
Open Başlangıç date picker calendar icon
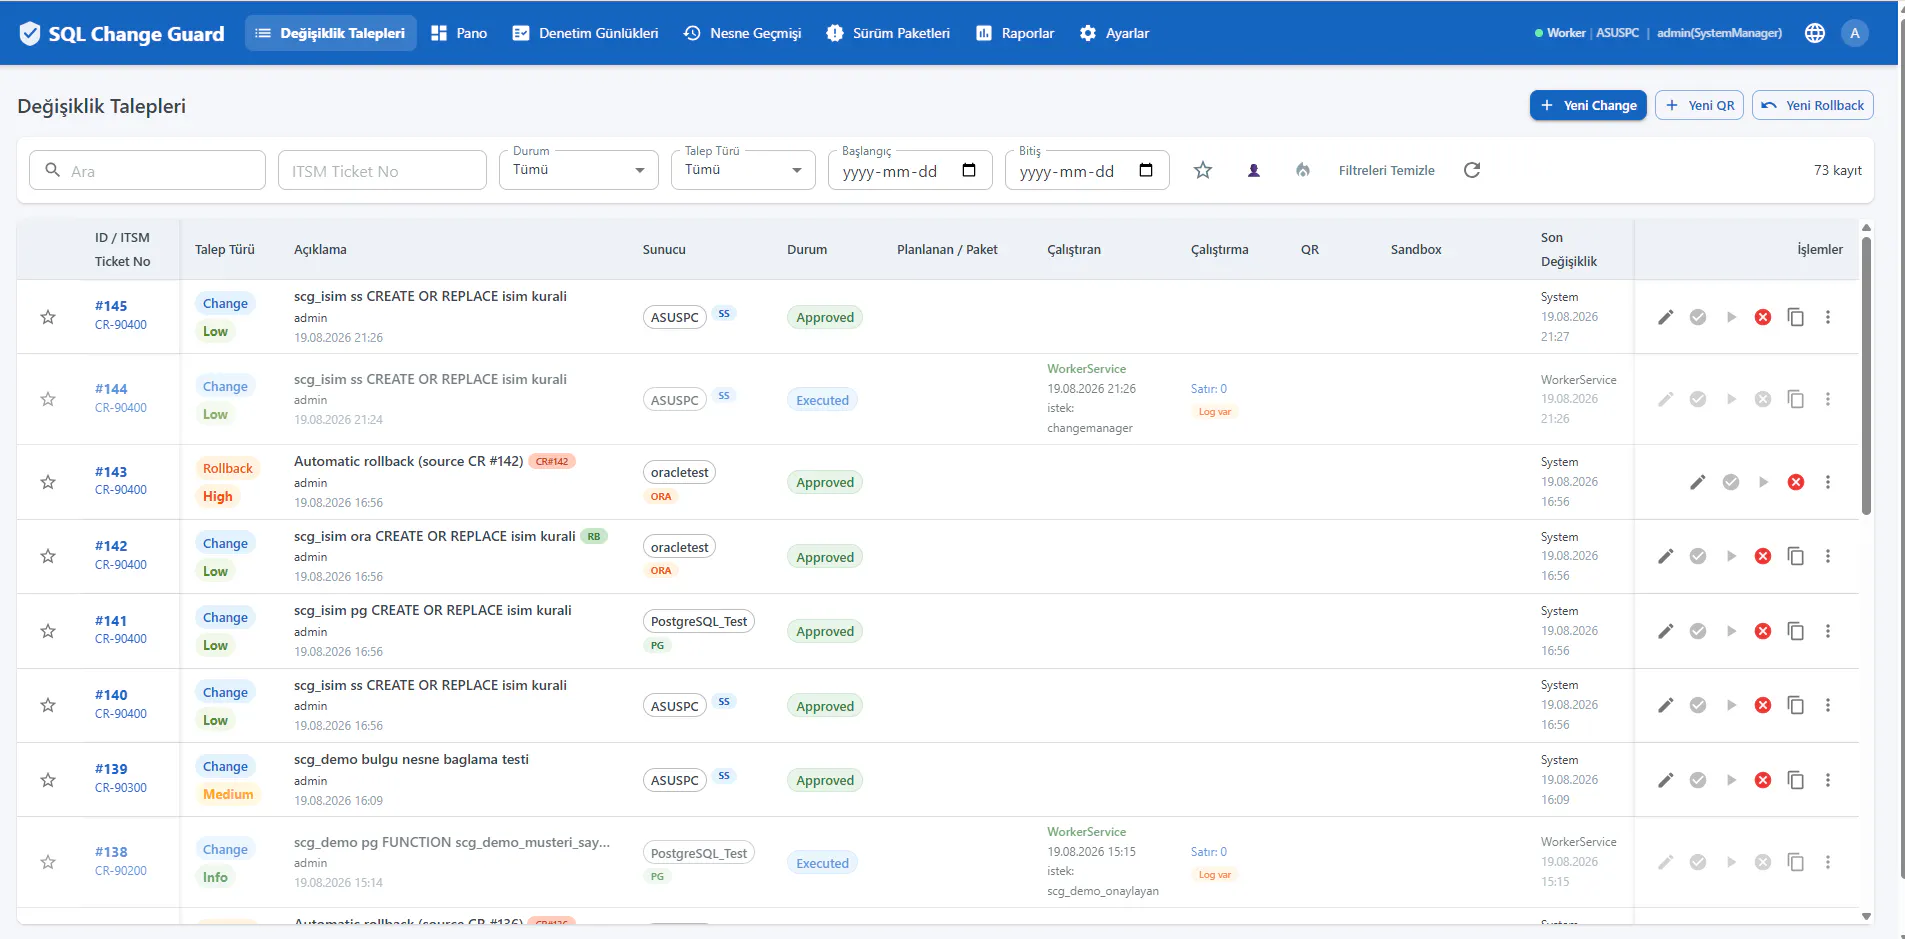pos(969,170)
